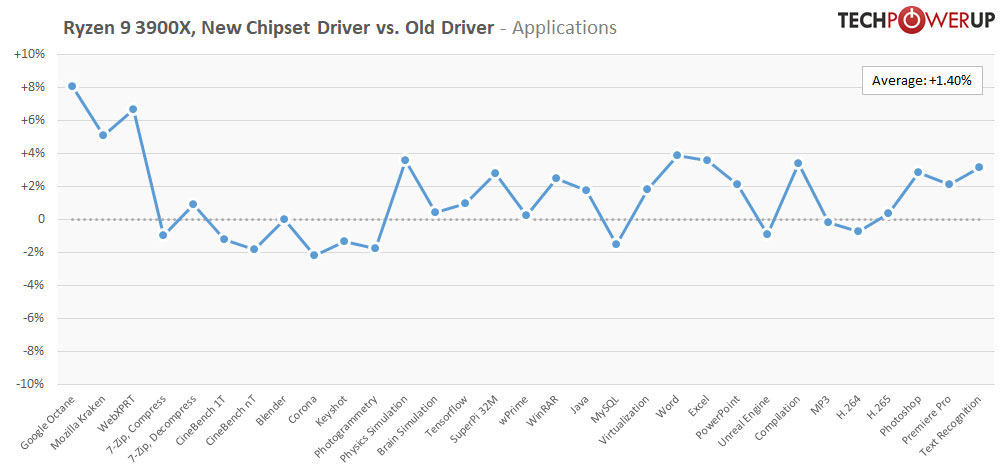The image size is (1003, 472).
Task: Select the Java data point
Action: click(586, 190)
